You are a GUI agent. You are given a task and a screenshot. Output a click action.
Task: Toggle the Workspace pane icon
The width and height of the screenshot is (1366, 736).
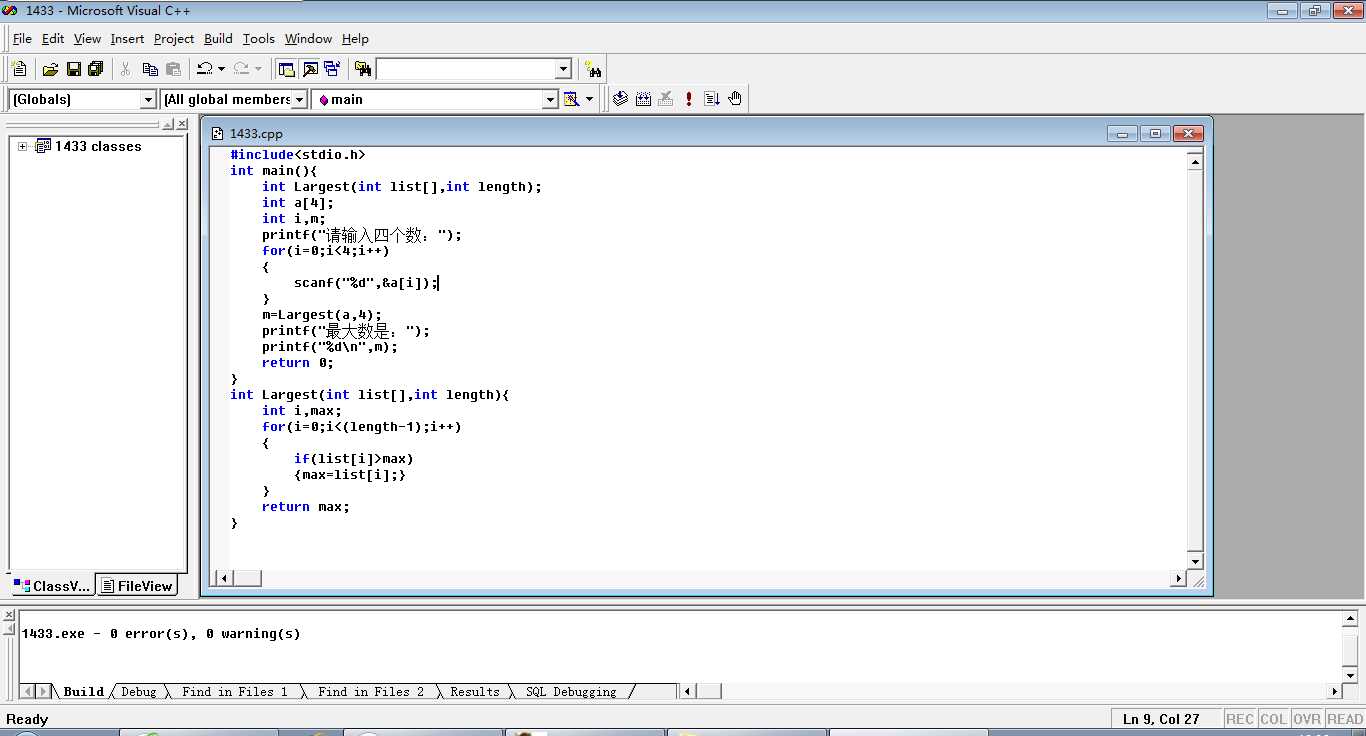[x=287, y=69]
